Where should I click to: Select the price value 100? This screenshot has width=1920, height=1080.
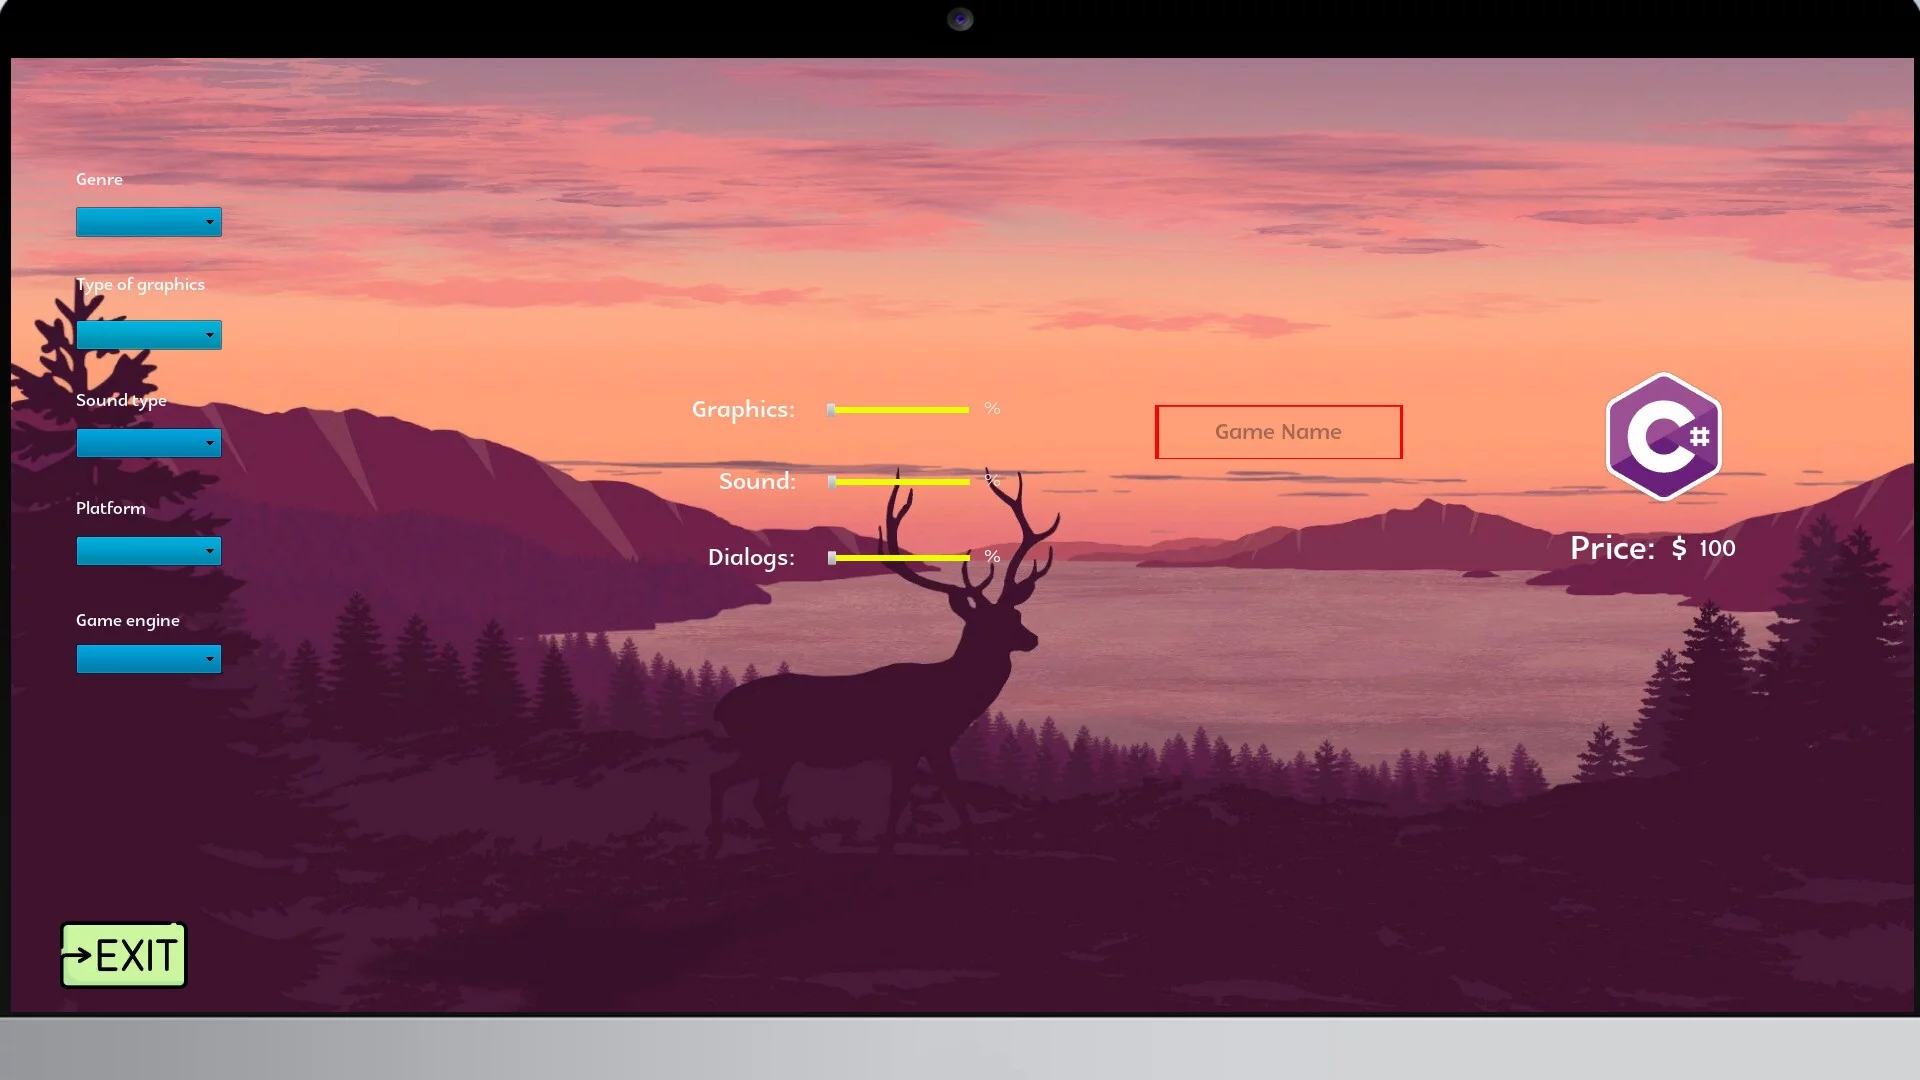[x=1717, y=548]
